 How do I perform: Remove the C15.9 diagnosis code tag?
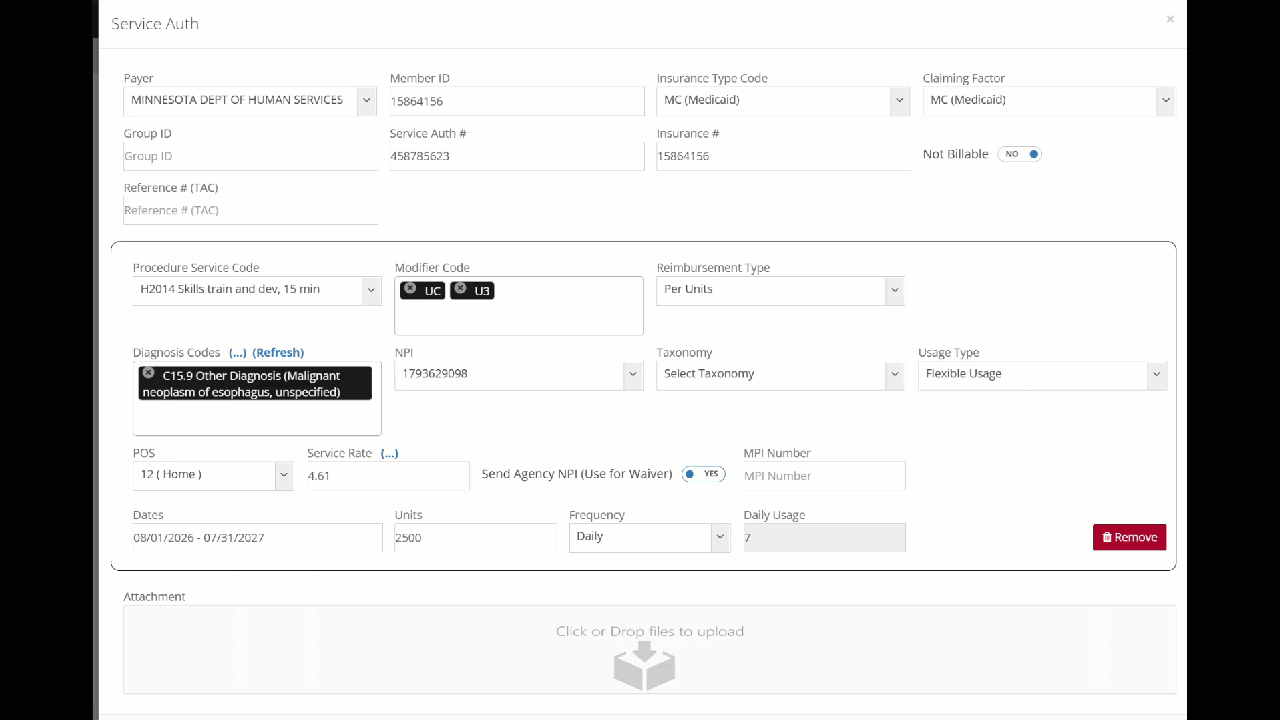click(x=148, y=373)
